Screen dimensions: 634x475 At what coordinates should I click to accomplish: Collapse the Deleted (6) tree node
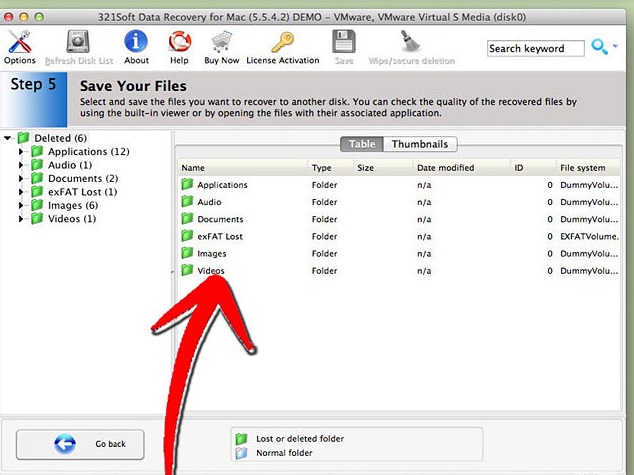coord(8,138)
